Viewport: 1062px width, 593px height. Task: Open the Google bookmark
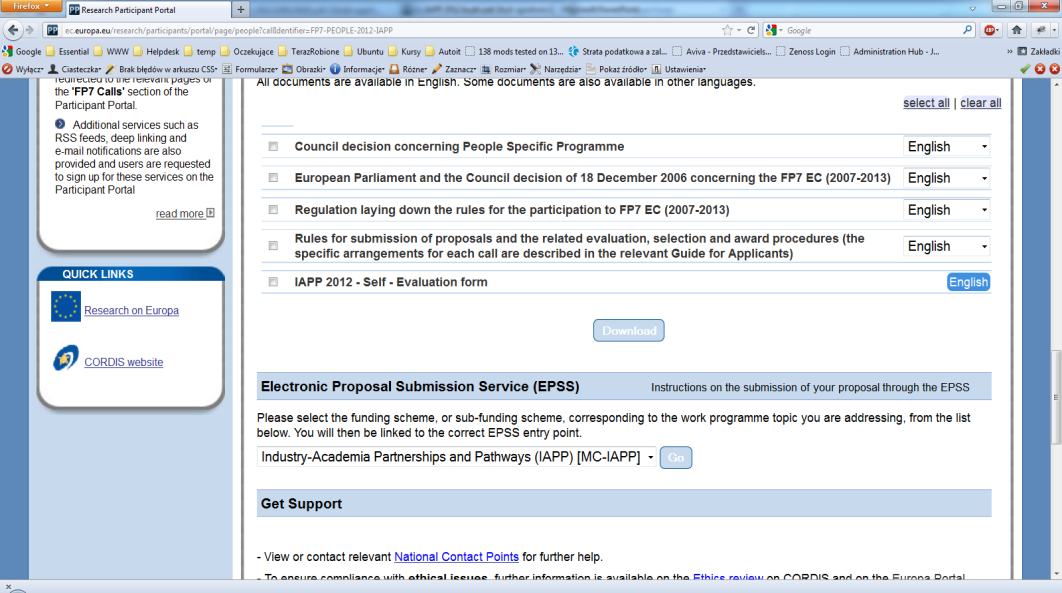coord(22,51)
